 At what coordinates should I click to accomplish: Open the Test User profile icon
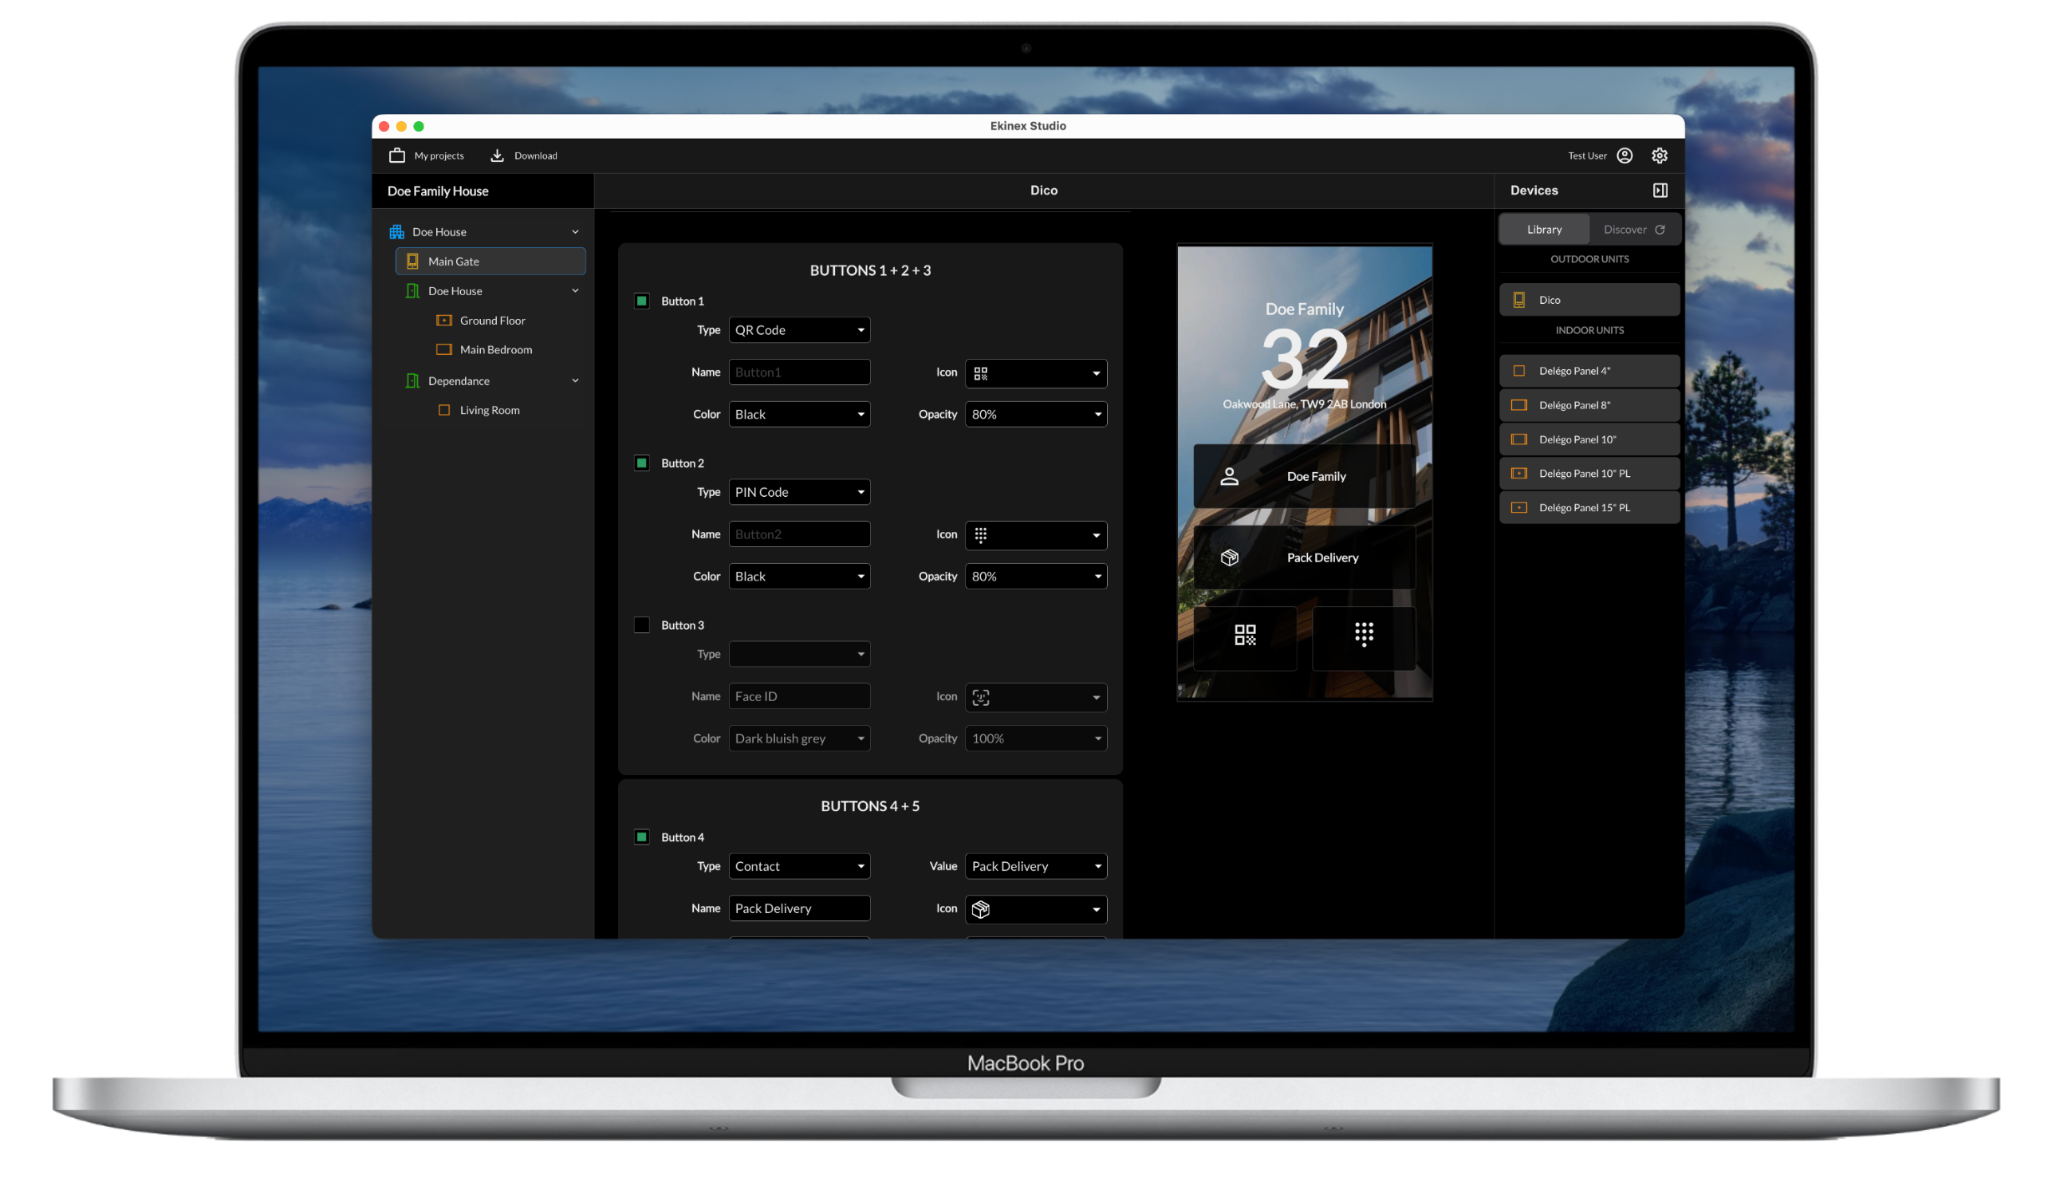tap(1625, 155)
